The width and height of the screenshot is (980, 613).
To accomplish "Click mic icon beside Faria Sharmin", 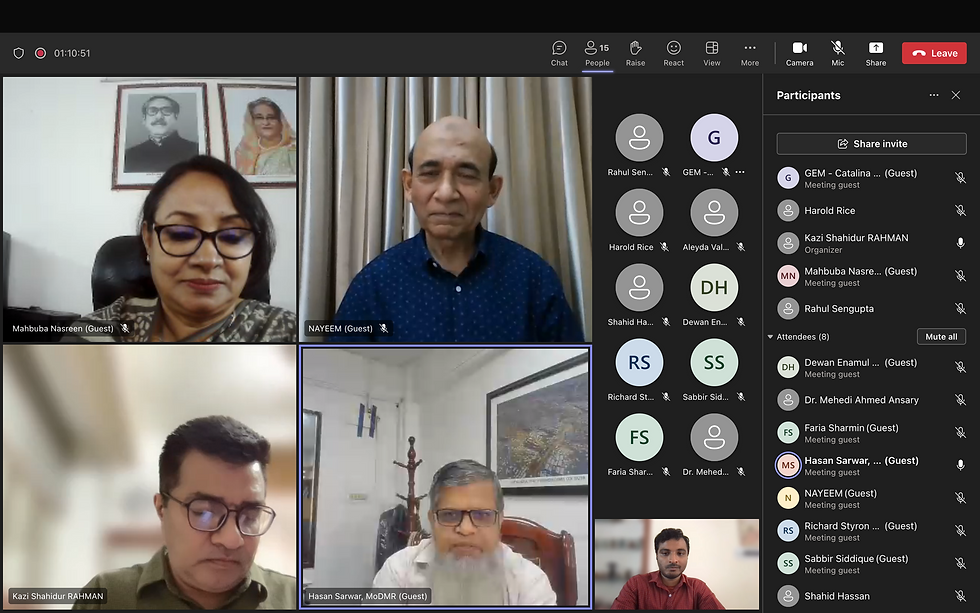I will (960, 432).
